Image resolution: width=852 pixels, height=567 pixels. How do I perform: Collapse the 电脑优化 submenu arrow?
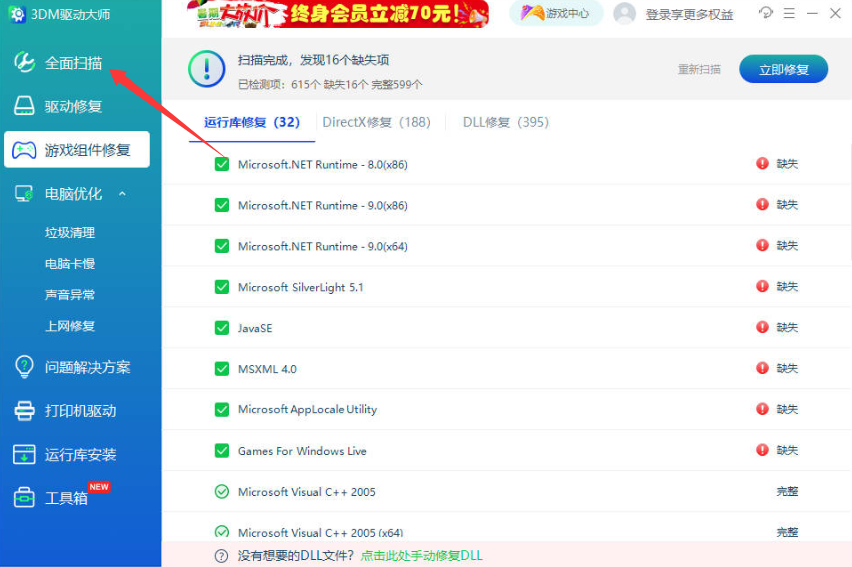point(122,194)
